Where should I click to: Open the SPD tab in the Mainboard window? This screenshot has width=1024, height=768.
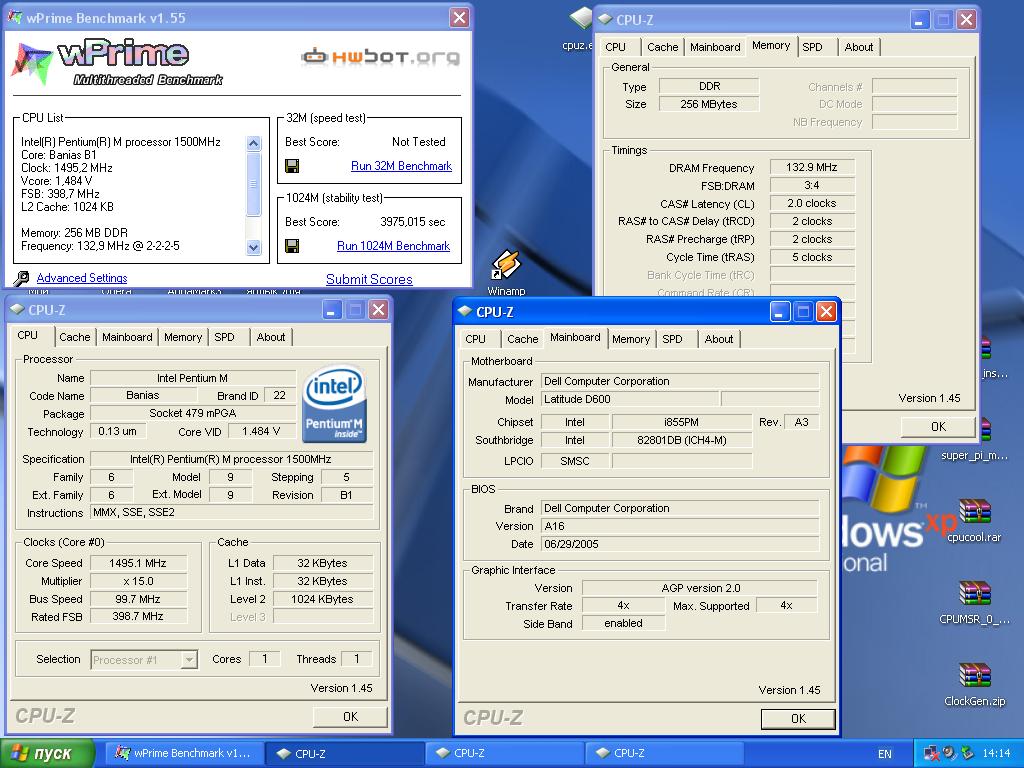pyautogui.click(x=672, y=339)
